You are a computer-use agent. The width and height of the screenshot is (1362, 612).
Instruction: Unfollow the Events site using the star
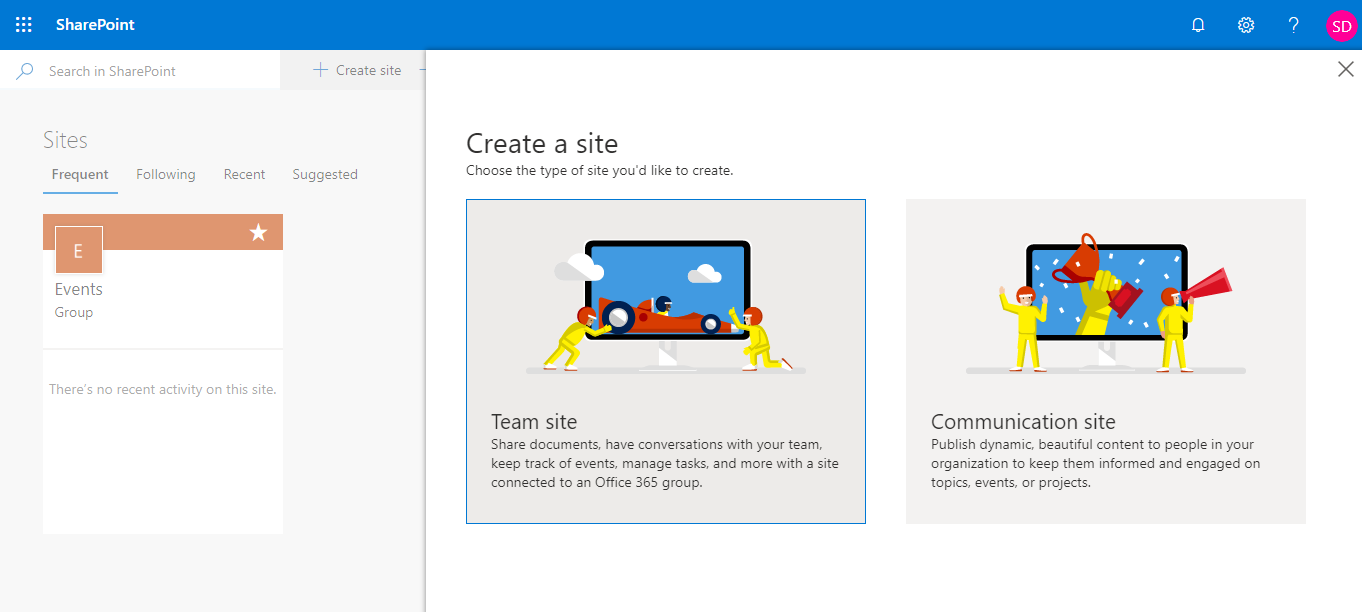coord(258,232)
